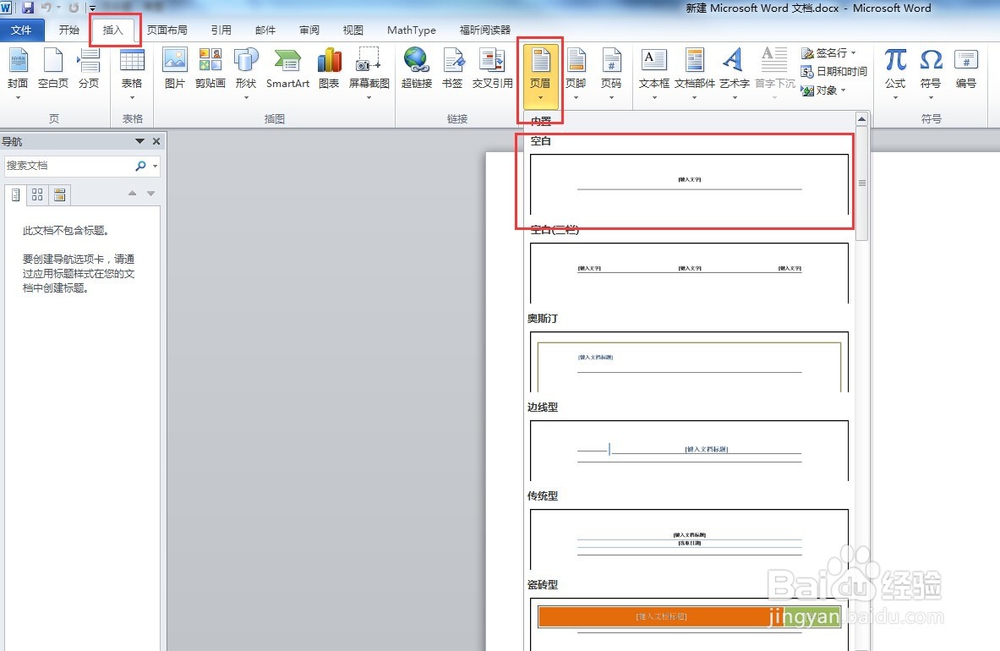This screenshot has width=1000, height=651.
Task: Open the Foxit Reader (福昕阅读器) tab
Action: [x=485, y=30]
